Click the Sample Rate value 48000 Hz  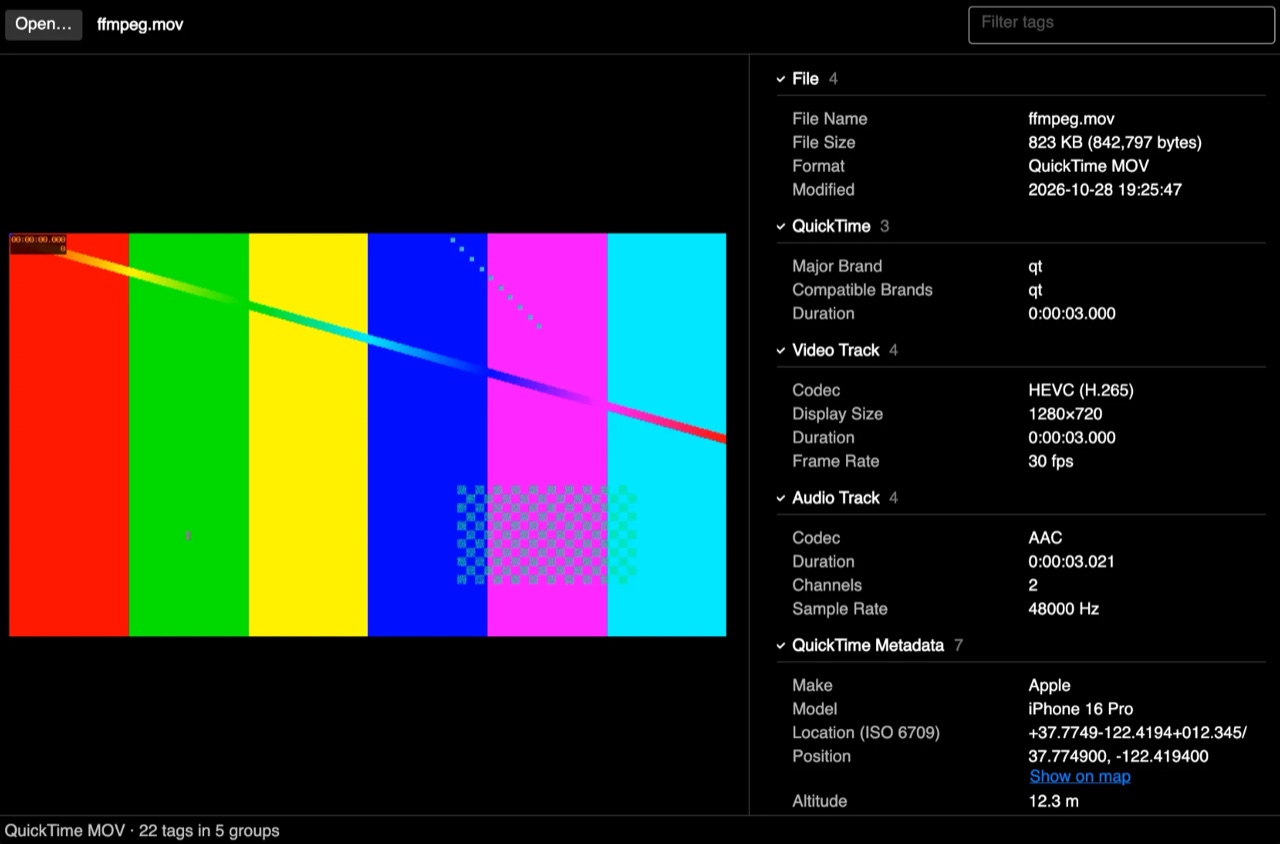click(1064, 609)
